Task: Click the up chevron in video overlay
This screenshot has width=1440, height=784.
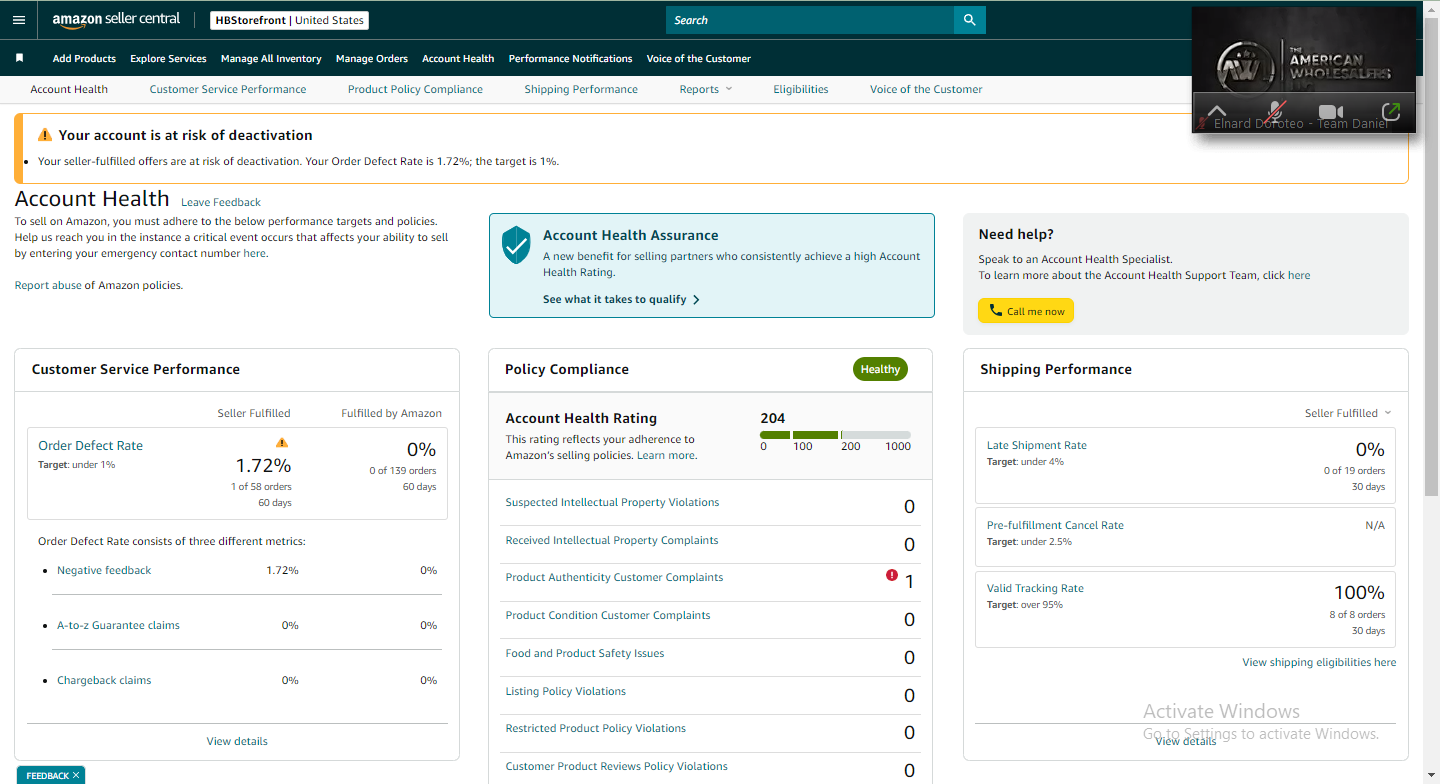Action: tap(1216, 112)
